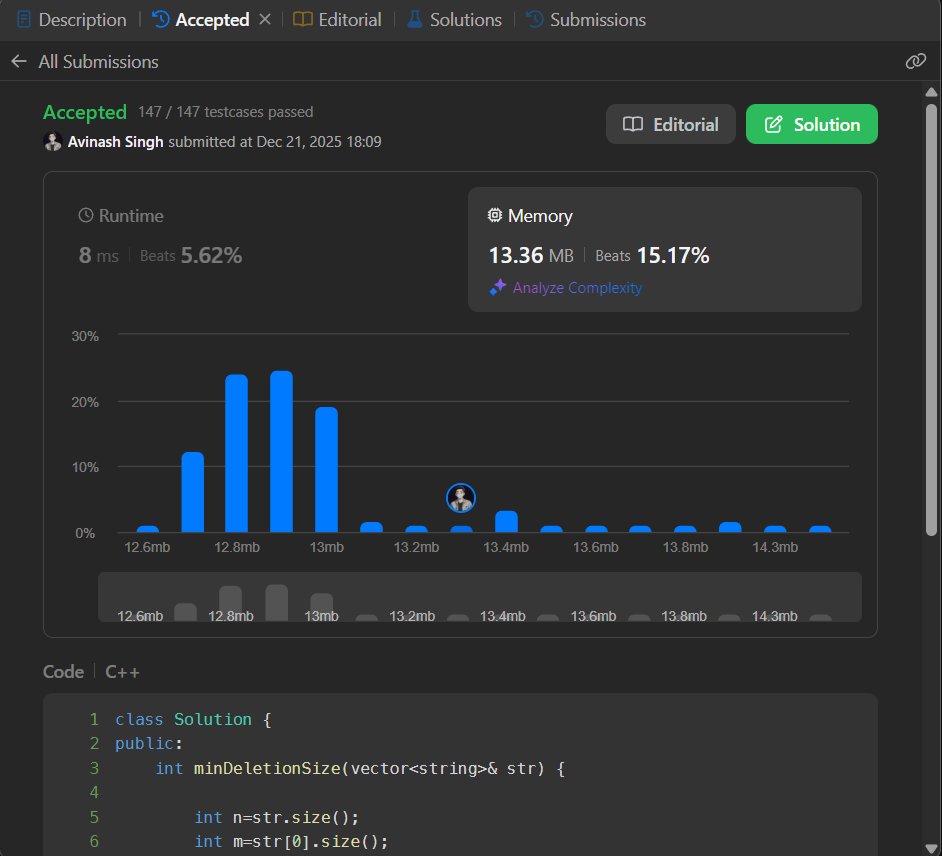The width and height of the screenshot is (942, 856).
Task: Click the sparkle icon by Analyze Complexity
Action: 497,287
